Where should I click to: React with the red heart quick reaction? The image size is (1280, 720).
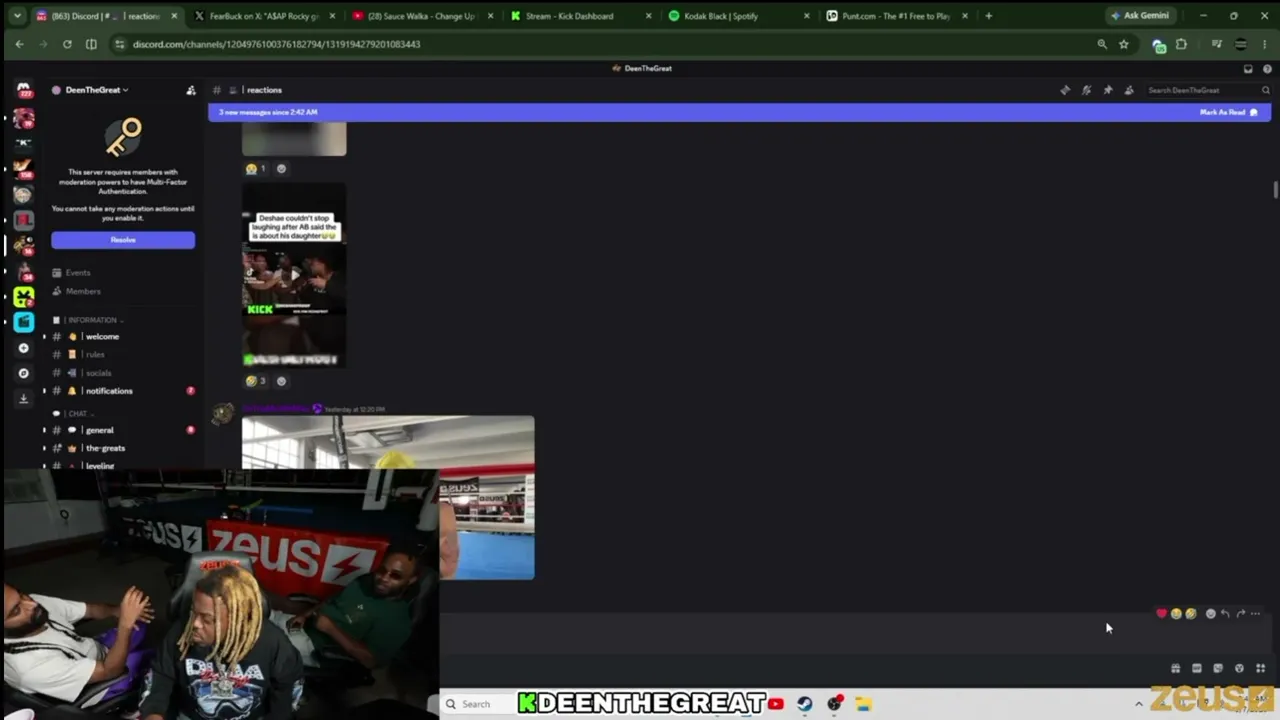click(1161, 614)
